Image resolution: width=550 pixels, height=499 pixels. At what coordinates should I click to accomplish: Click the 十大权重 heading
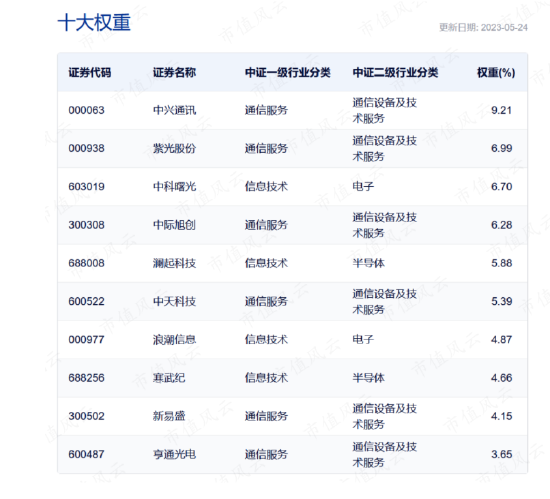pos(94,23)
